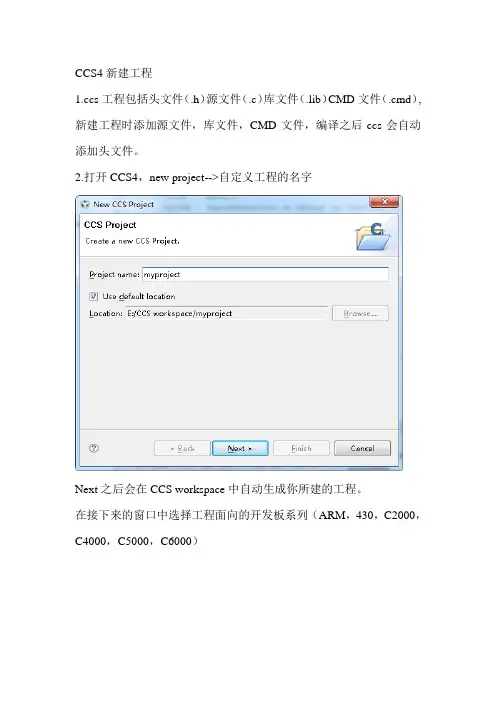The image size is (496, 702).
Task: Click the step 2 打开 CCS4 instruction line
Action: (193, 177)
